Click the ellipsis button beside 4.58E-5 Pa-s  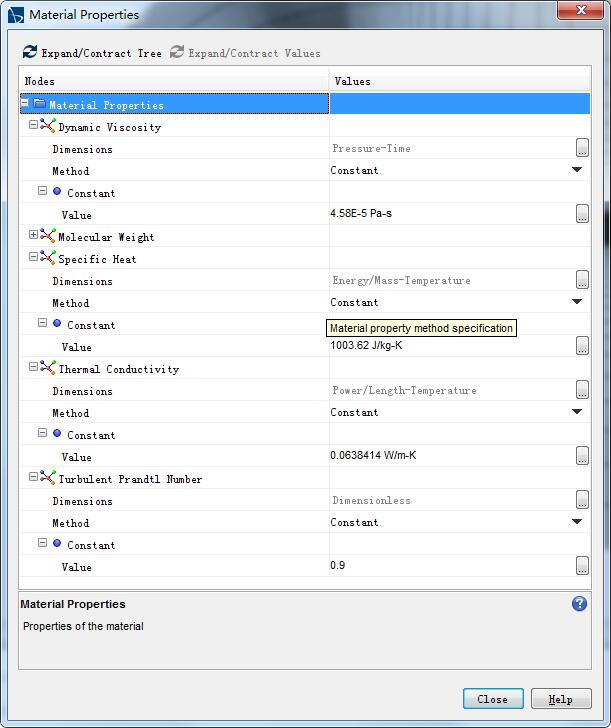[x=582, y=214]
